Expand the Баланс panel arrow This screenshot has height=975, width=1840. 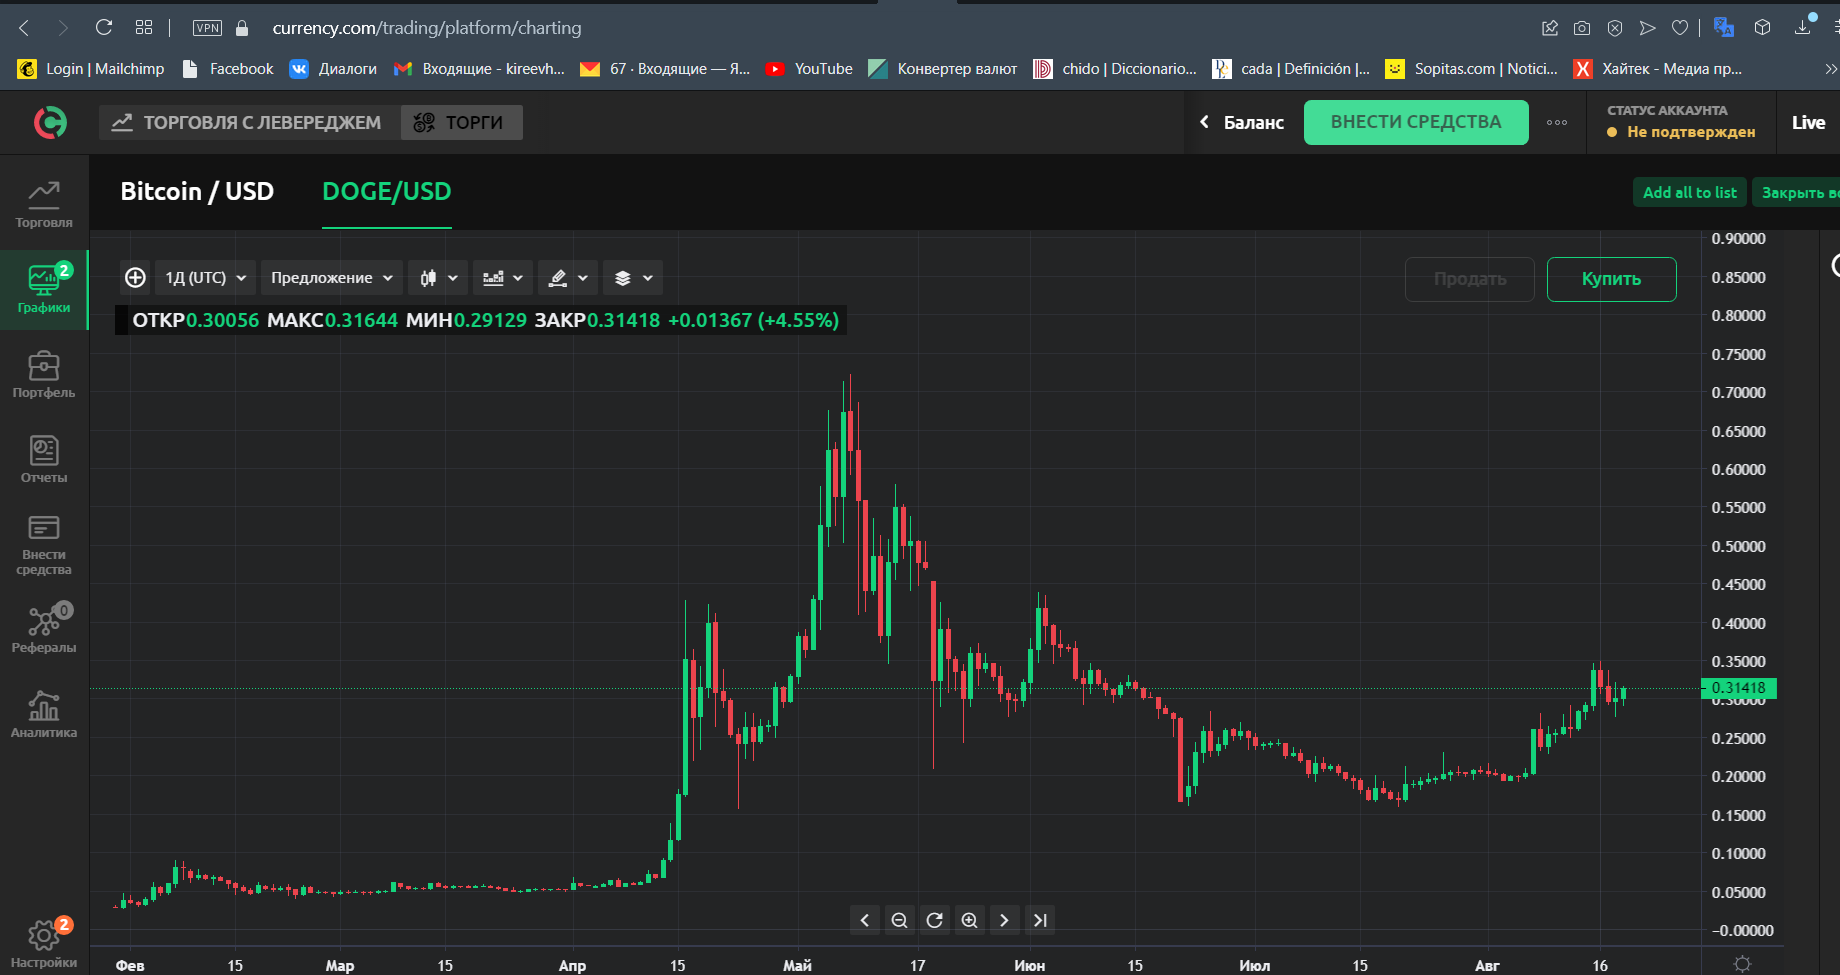click(1205, 122)
